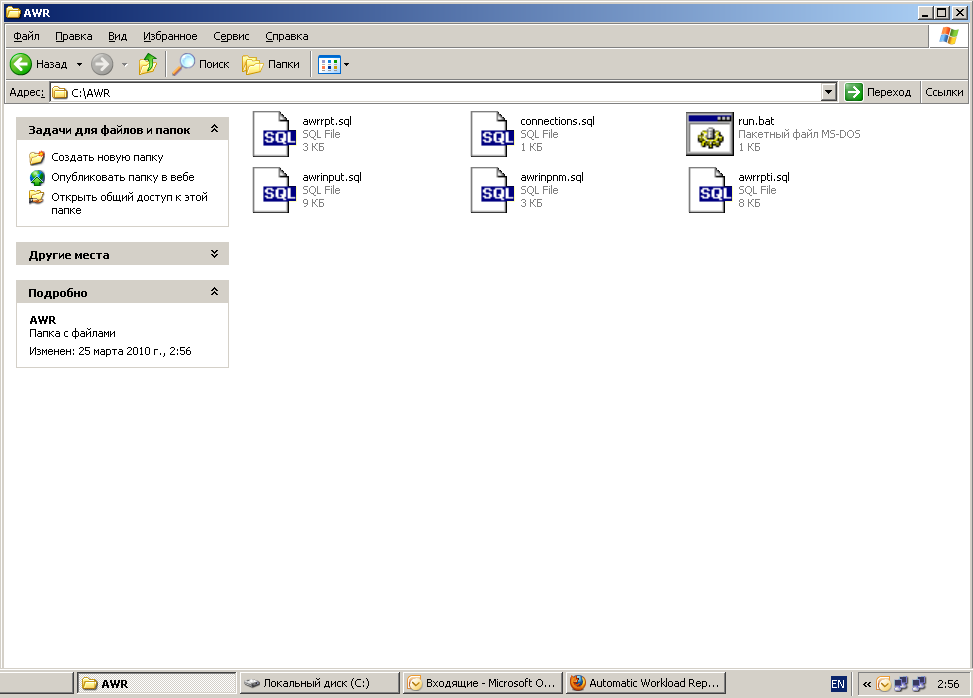Click the Up folder toolbar icon
973x698 pixels.
pyautogui.click(x=148, y=64)
